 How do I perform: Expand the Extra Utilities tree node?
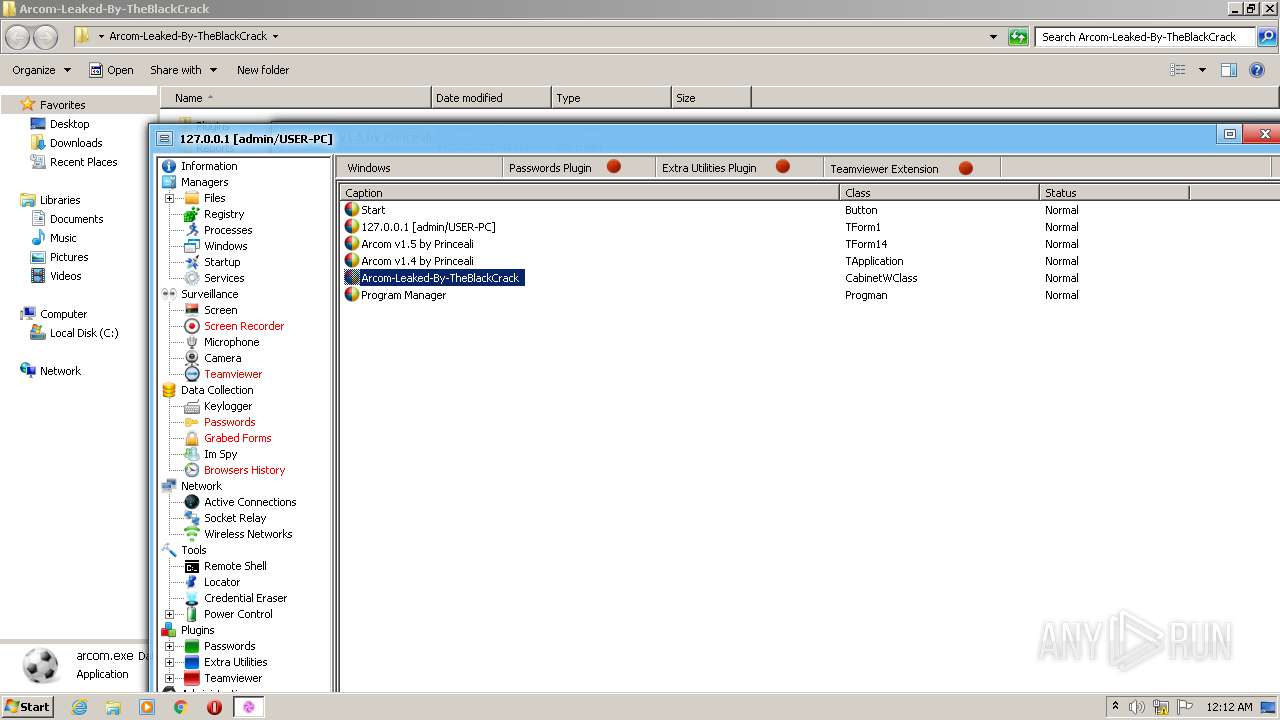[170, 662]
